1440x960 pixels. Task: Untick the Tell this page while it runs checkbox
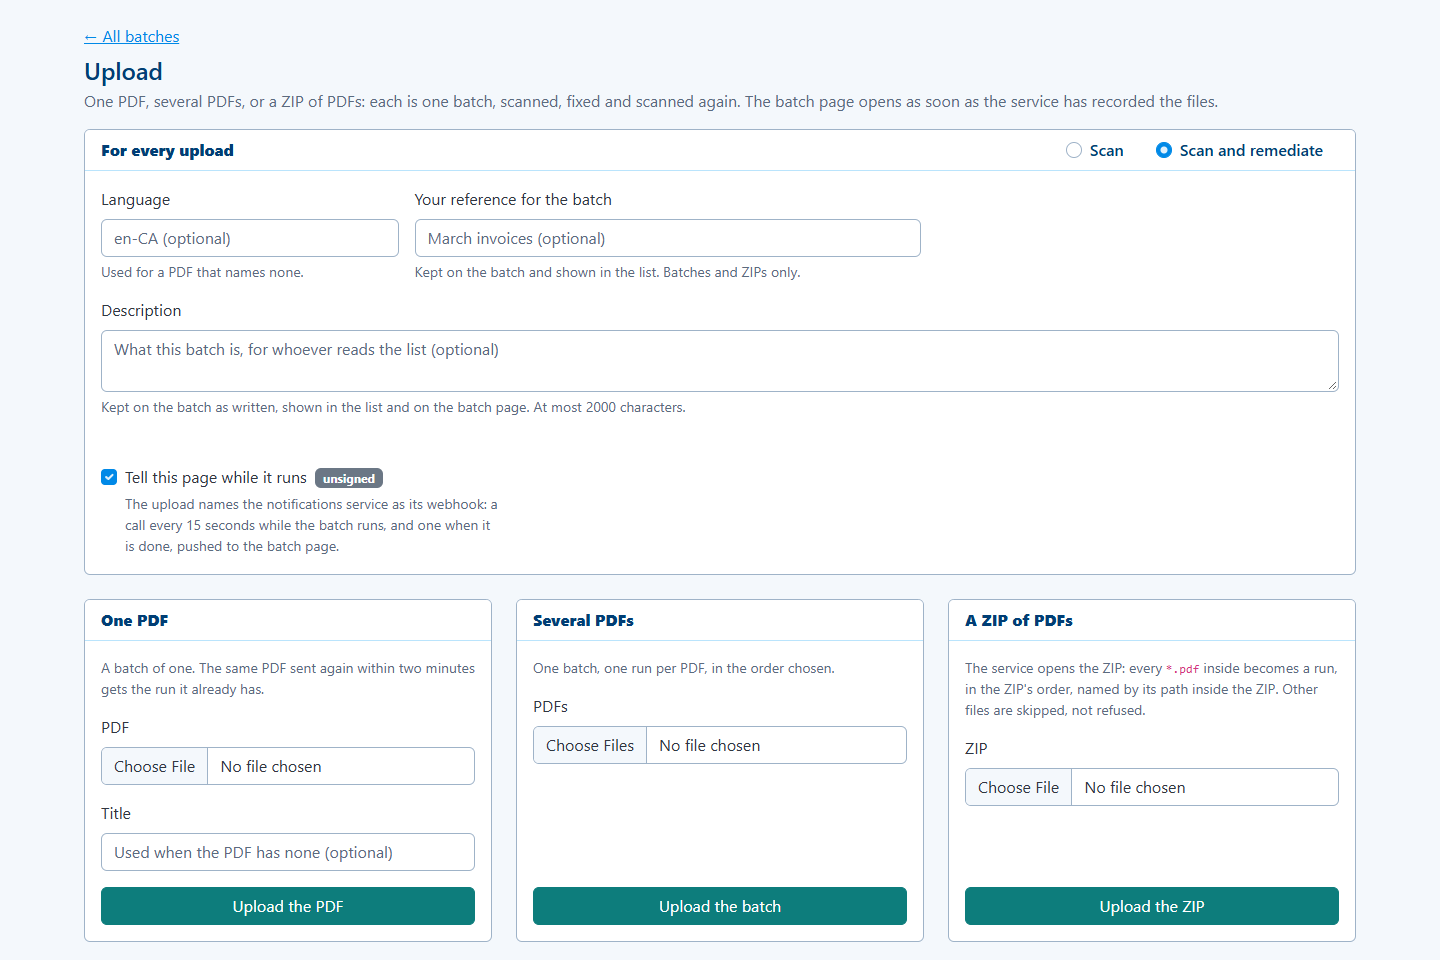click(109, 477)
